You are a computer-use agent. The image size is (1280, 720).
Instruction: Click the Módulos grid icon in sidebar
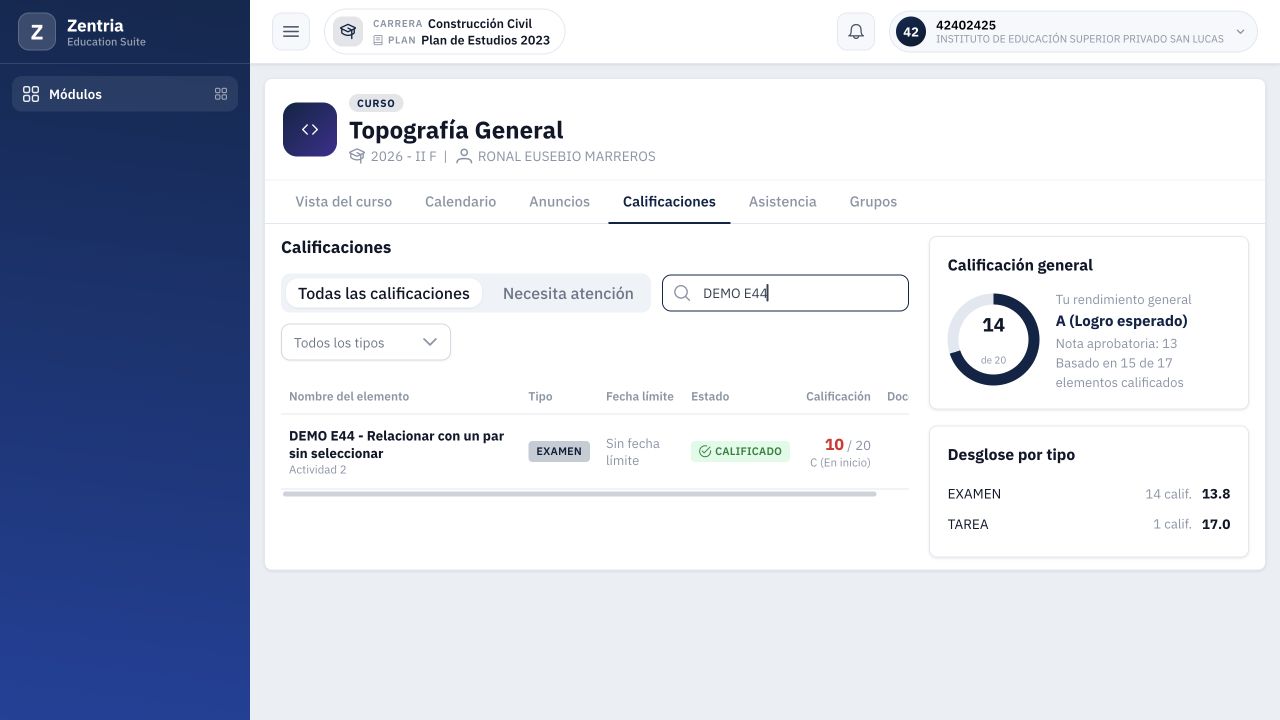(x=31, y=94)
